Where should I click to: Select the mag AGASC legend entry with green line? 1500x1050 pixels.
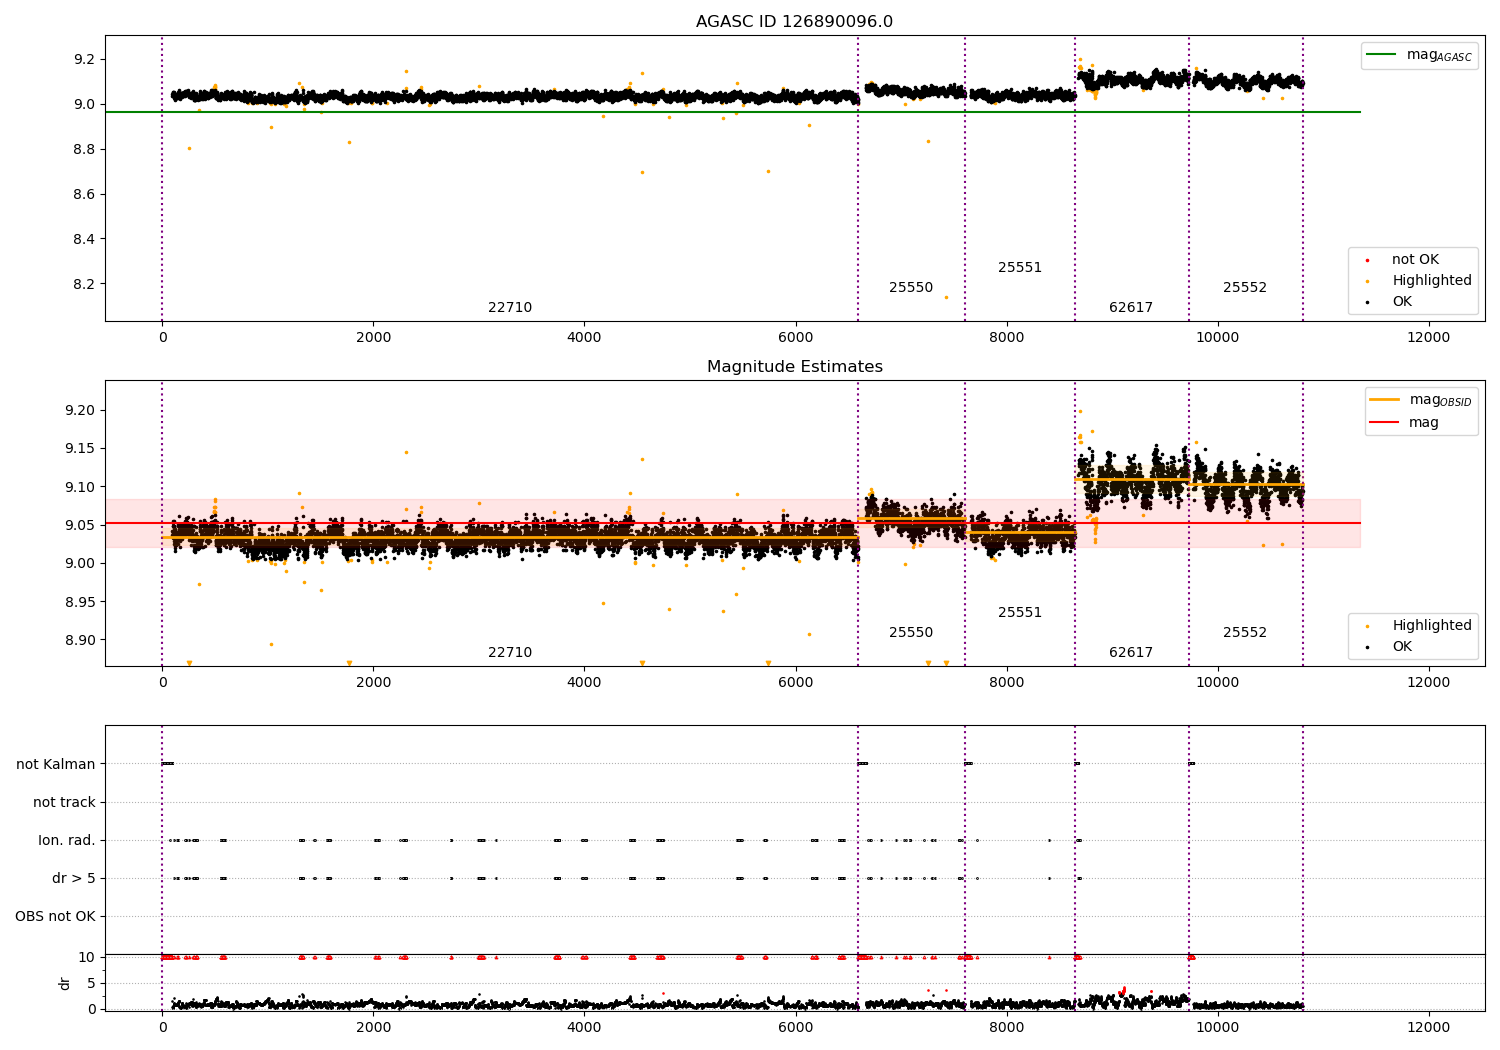(1419, 55)
